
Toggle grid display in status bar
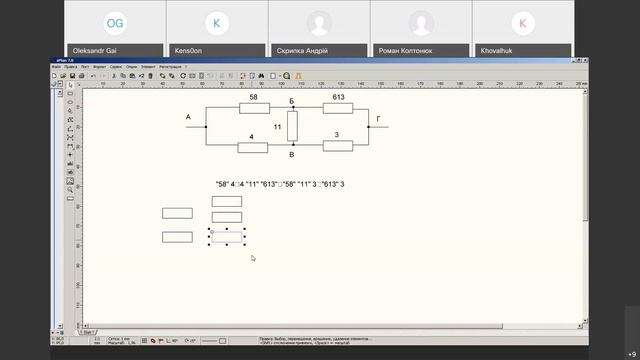tap(144, 340)
